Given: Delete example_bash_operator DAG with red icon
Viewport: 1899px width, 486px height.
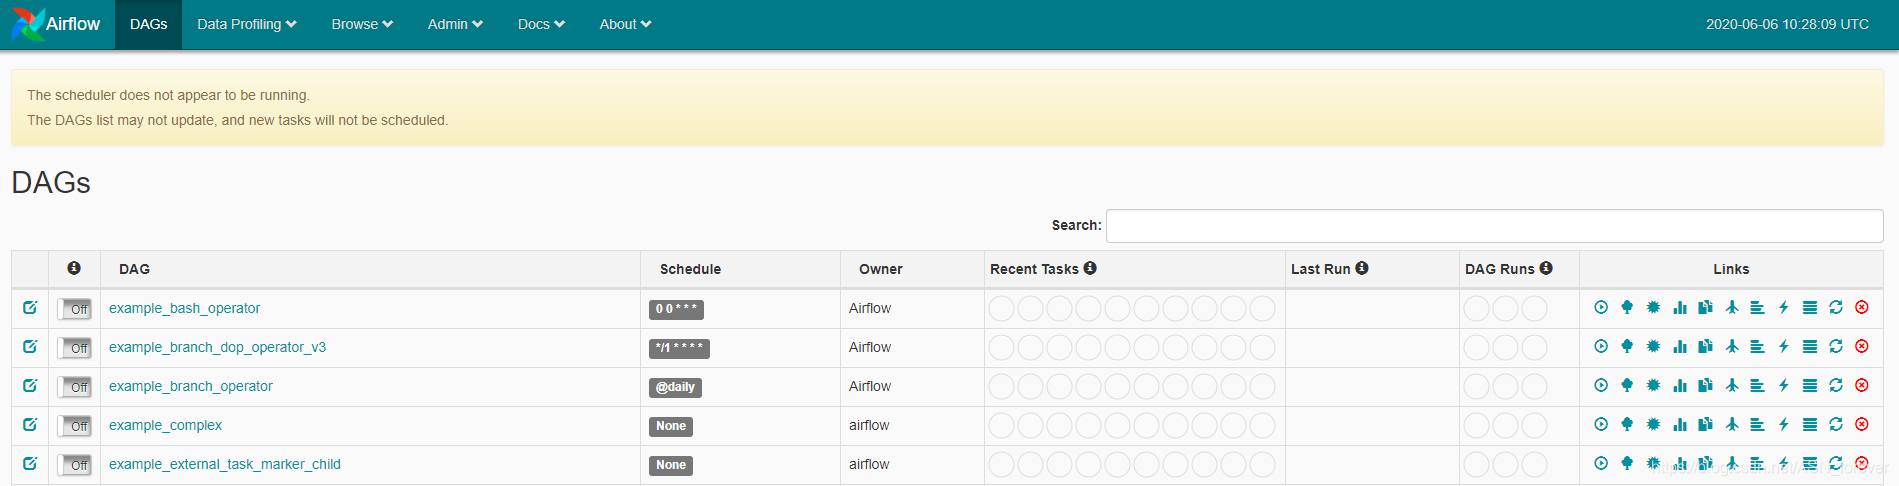Looking at the screenshot, I should (x=1862, y=308).
